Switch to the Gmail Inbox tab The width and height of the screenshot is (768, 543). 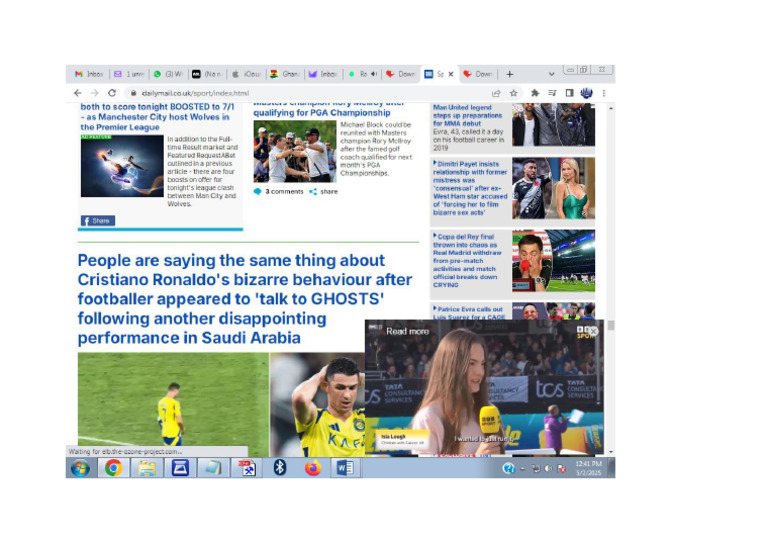[x=89, y=74]
